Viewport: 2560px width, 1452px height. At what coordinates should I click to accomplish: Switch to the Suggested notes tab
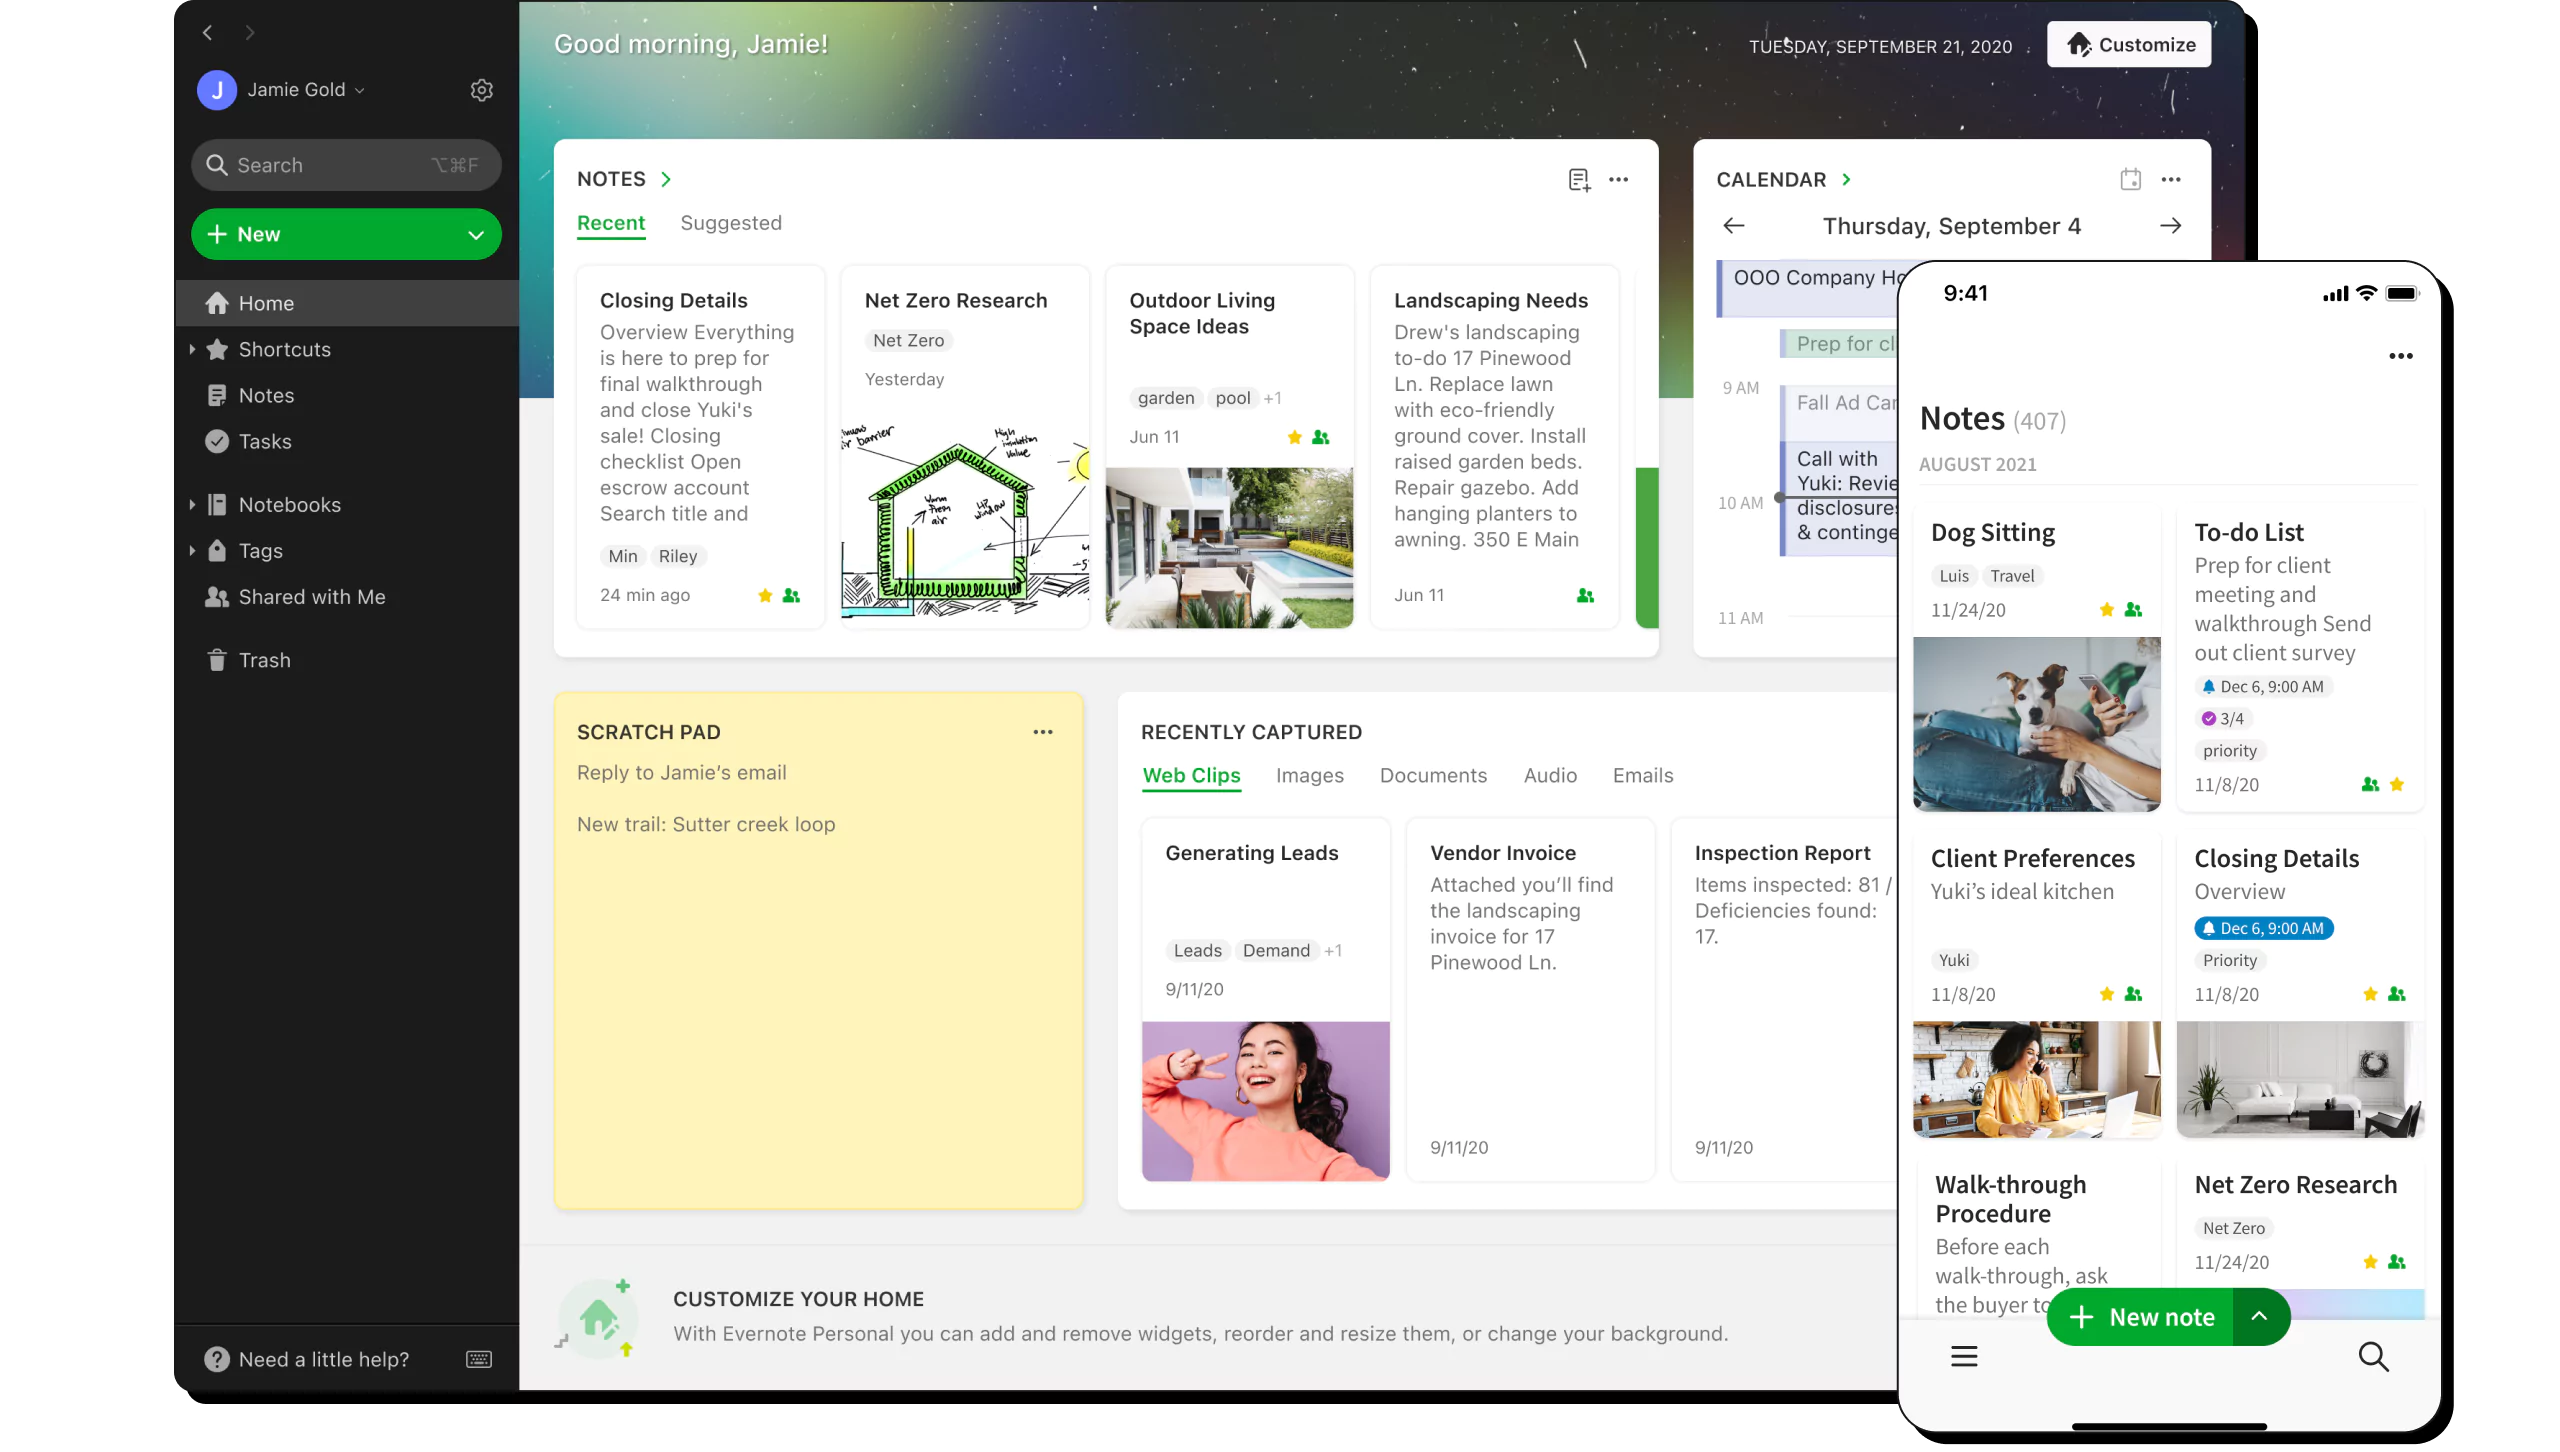[731, 223]
